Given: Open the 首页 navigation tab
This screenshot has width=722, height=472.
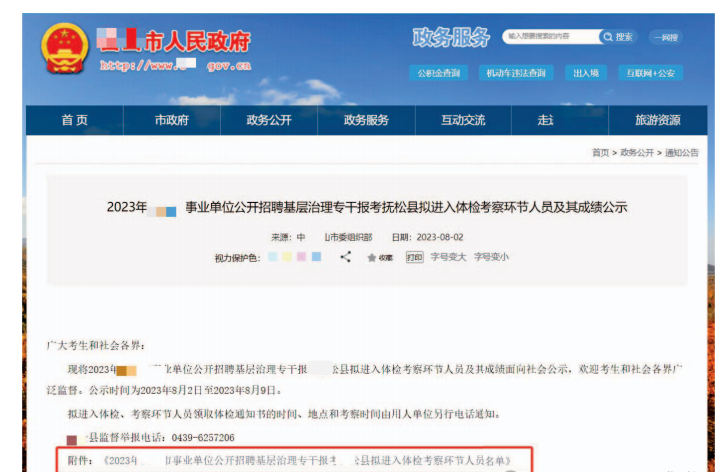Looking at the screenshot, I should coord(74,120).
